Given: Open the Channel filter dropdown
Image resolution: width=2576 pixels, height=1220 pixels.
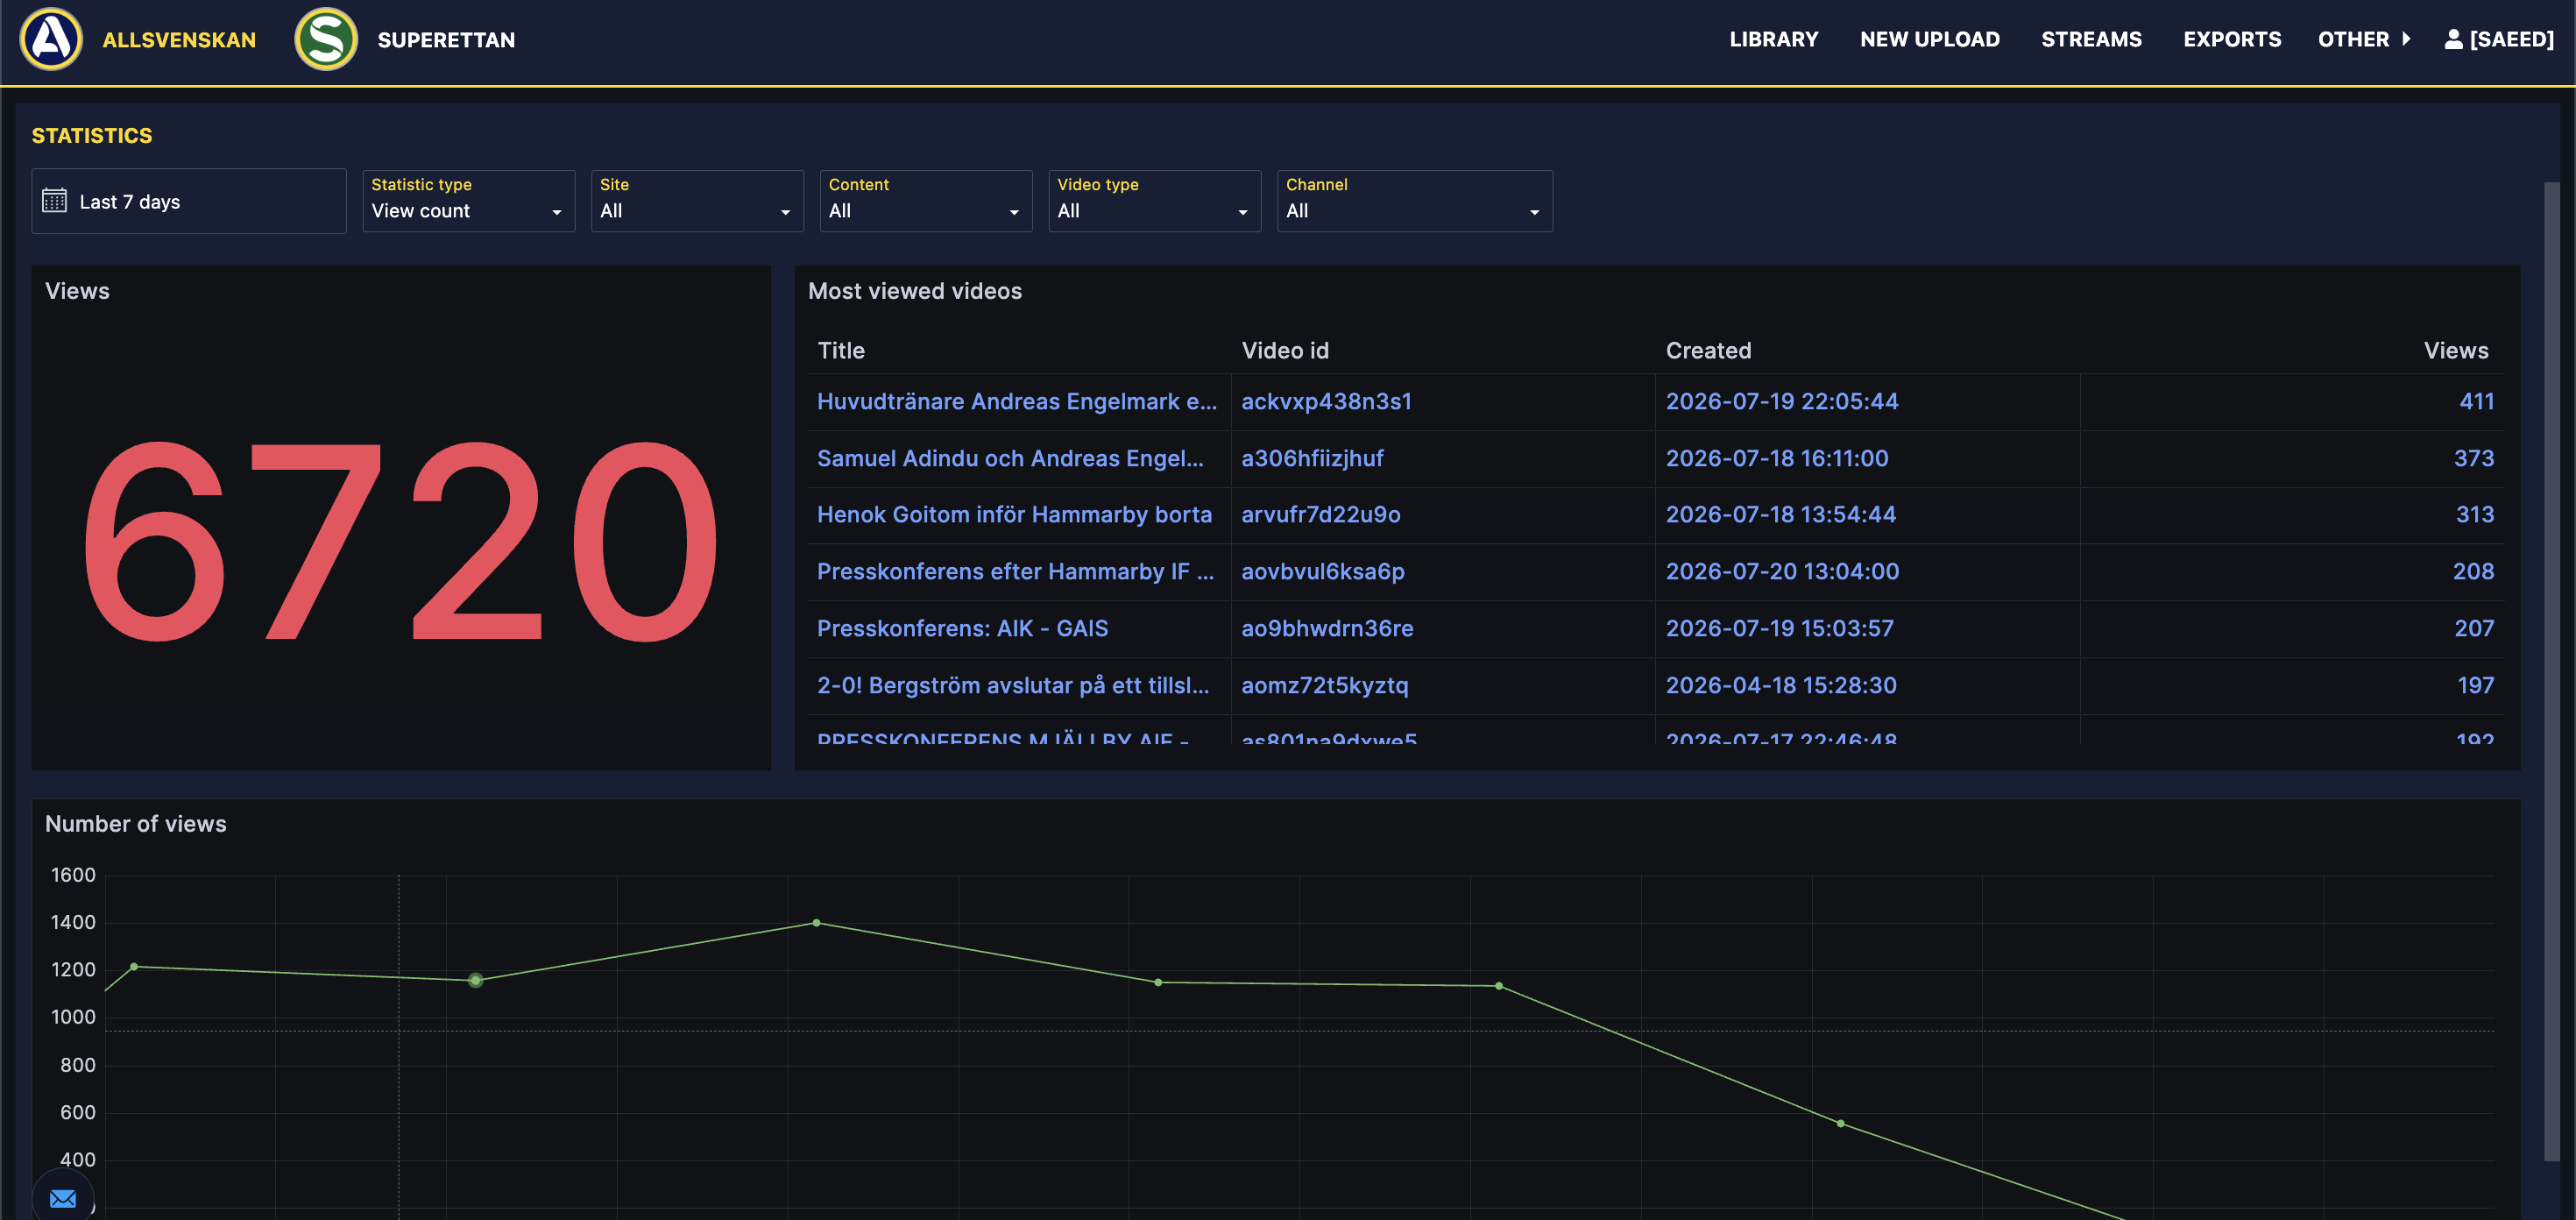Looking at the screenshot, I should tap(1414, 201).
